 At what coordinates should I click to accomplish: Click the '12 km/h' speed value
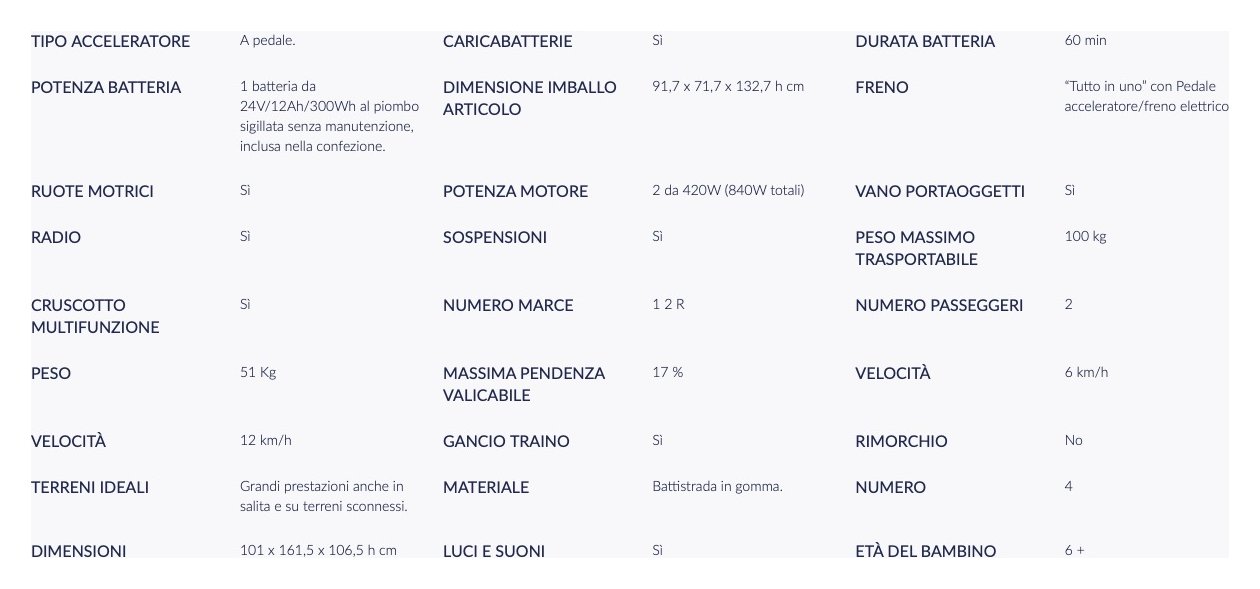click(266, 440)
